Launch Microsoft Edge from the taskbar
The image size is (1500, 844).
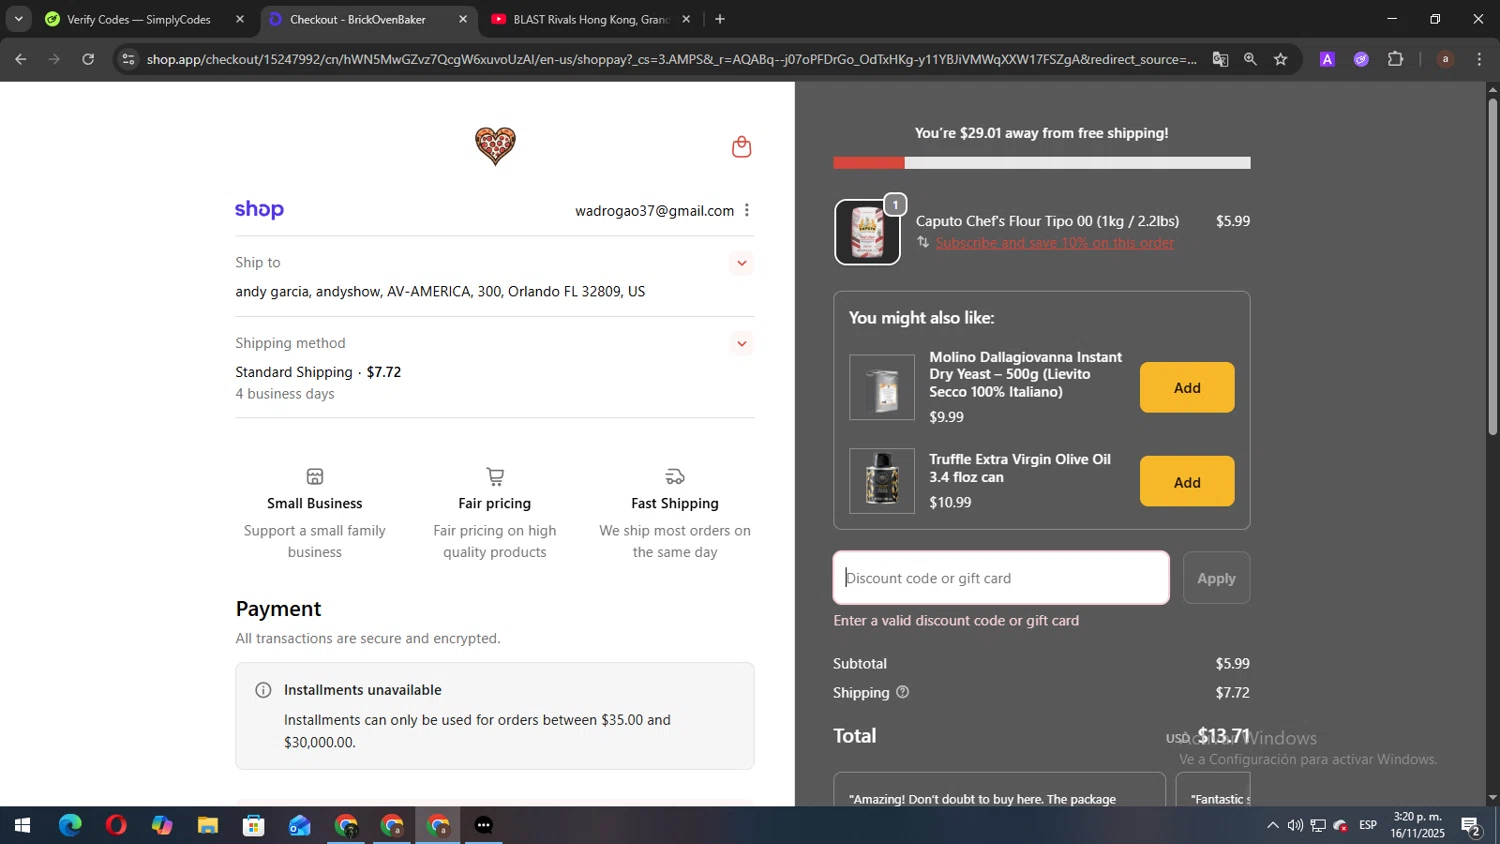tap(70, 826)
